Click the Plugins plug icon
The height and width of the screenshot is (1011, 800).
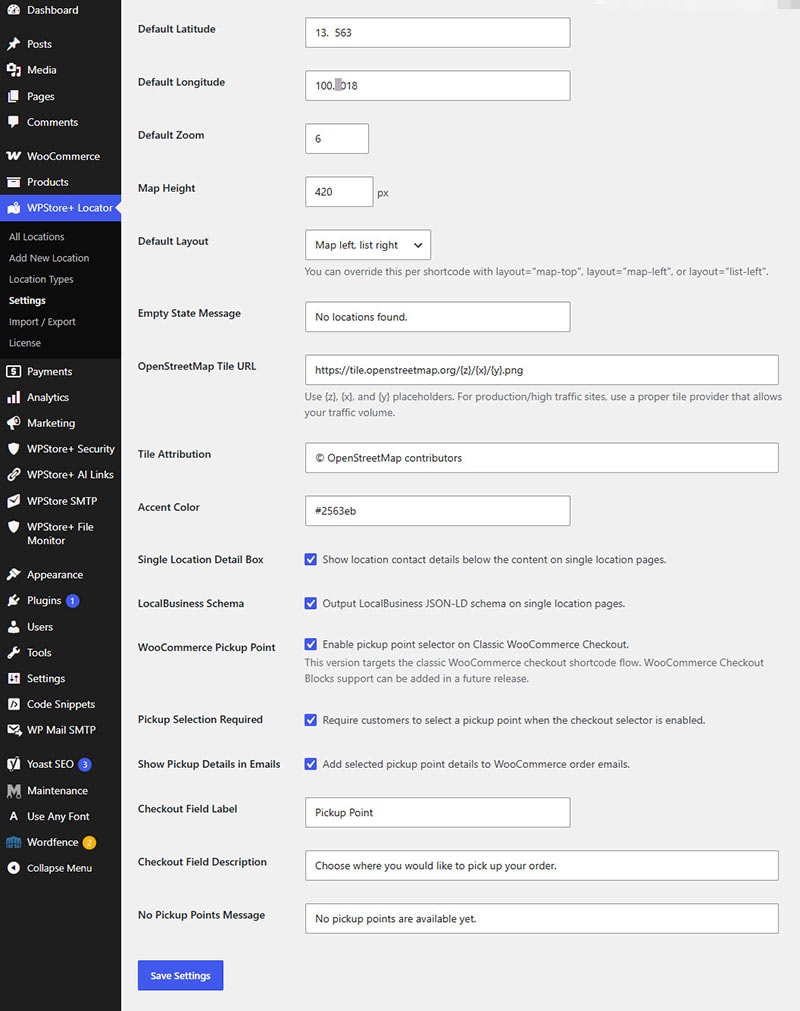(14, 600)
